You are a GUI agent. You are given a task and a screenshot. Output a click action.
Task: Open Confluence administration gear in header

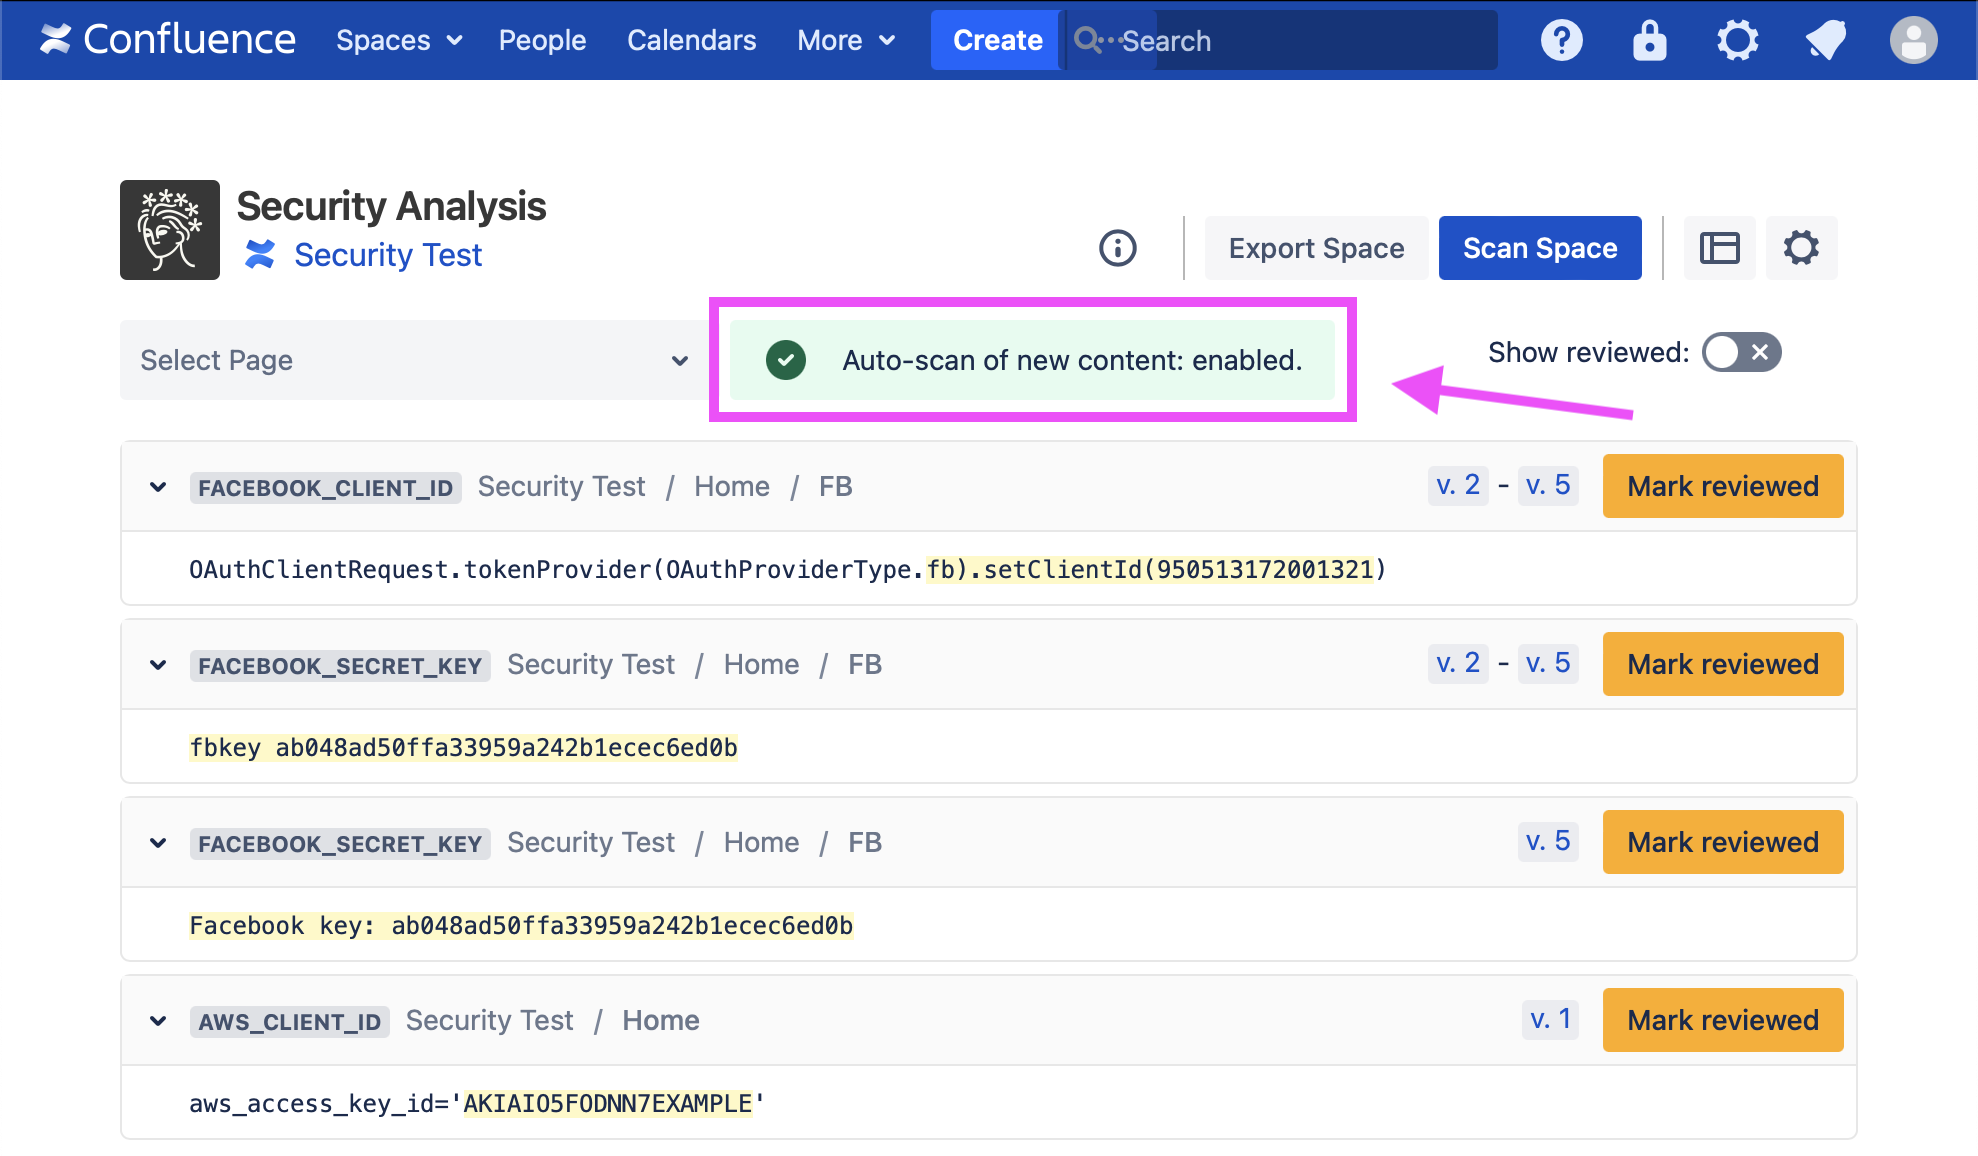pos(1737,40)
